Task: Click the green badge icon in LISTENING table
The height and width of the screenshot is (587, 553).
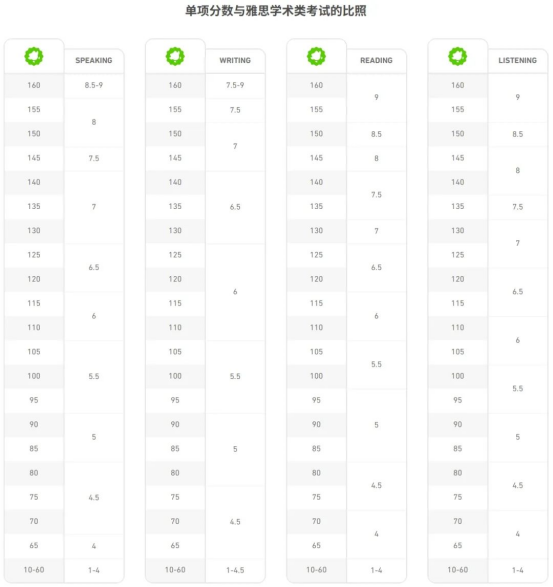Action: (458, 57)
